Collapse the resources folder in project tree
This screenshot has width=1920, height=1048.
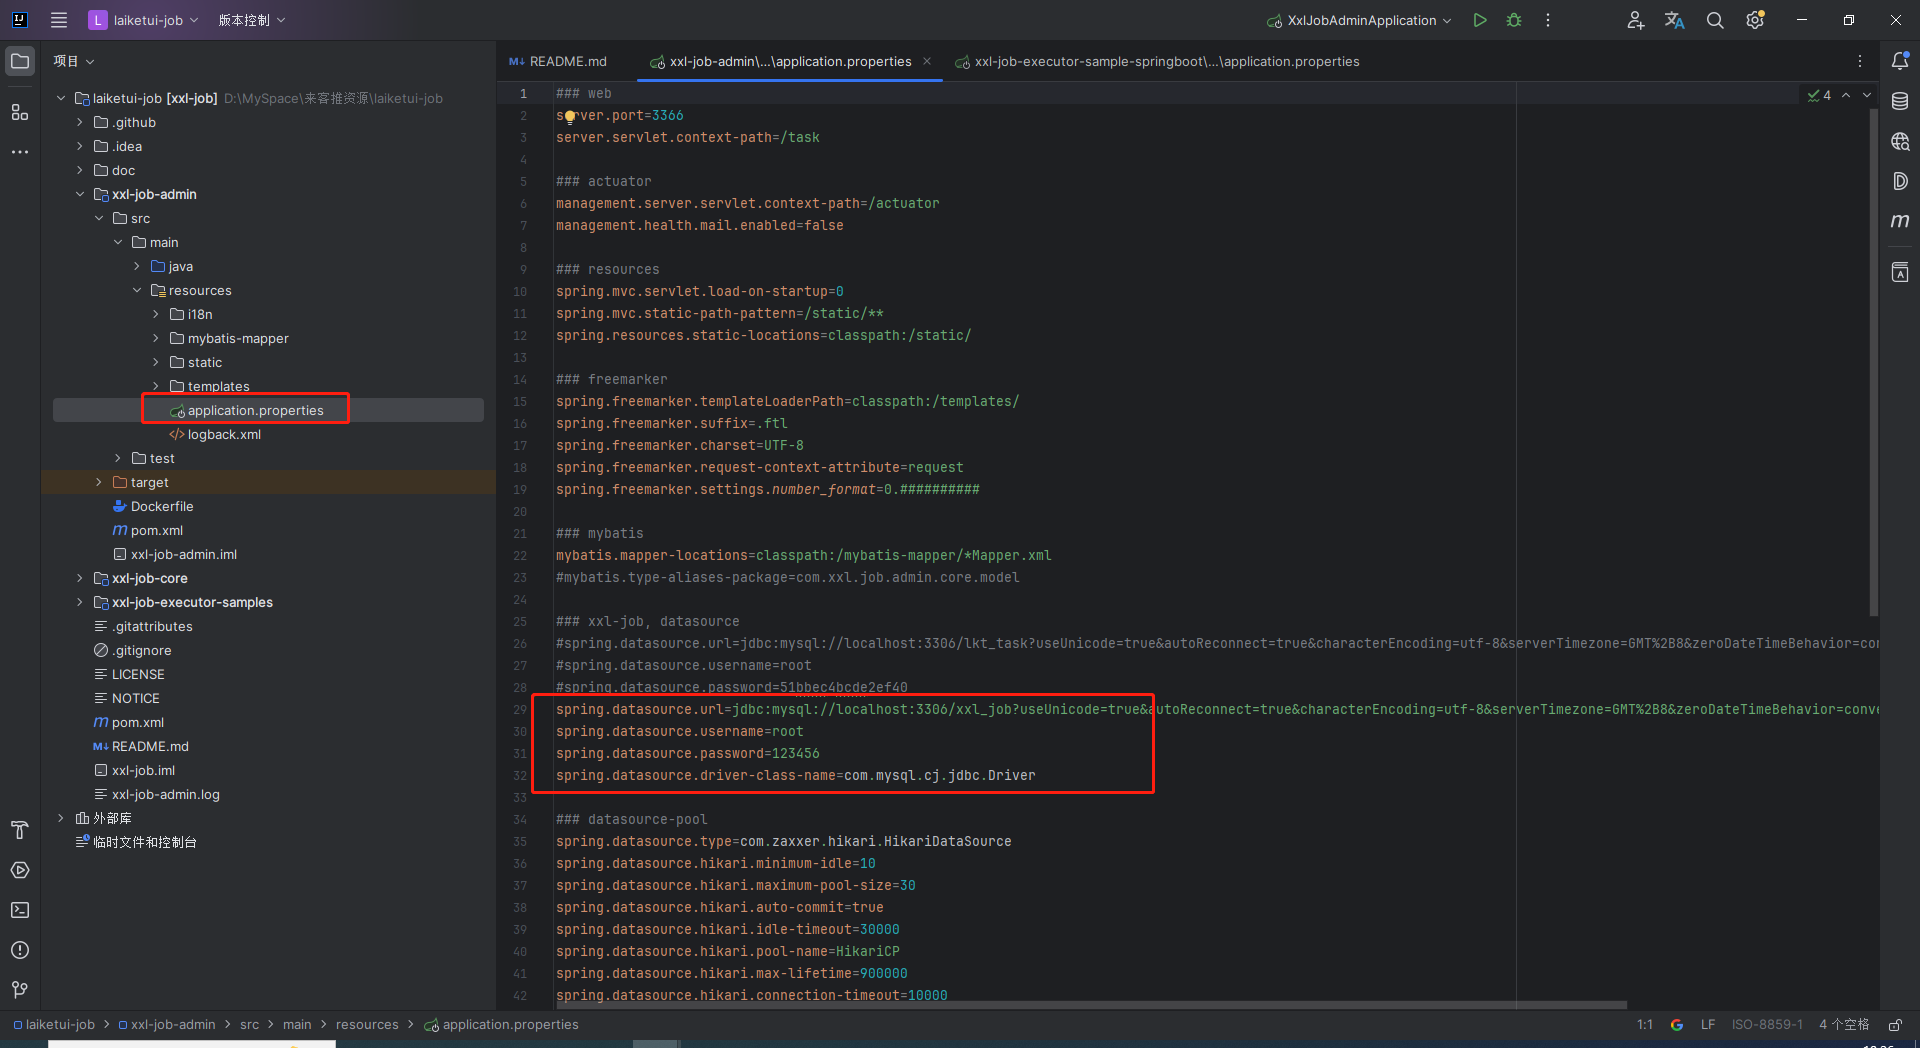point(137,290)
